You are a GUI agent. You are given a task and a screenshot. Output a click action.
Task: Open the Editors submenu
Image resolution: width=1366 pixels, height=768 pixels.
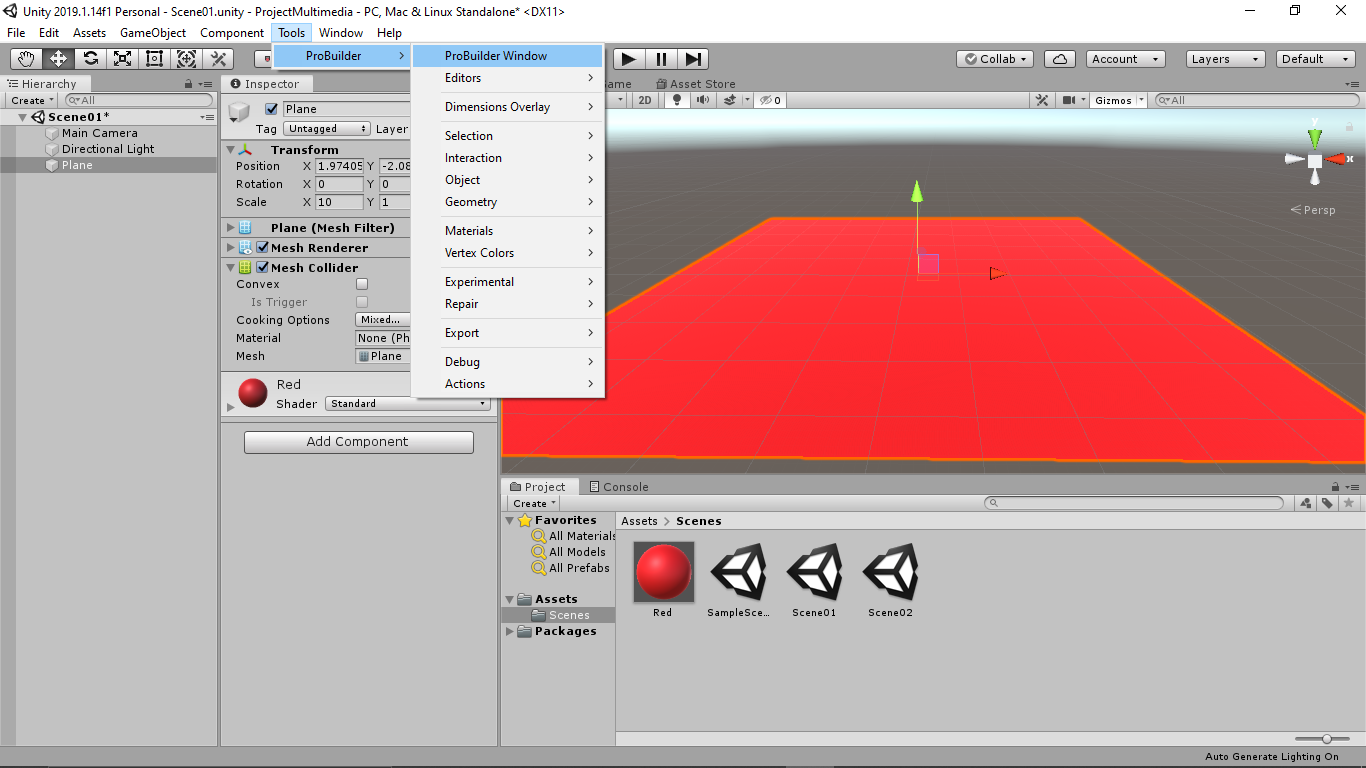click(507, 78)
